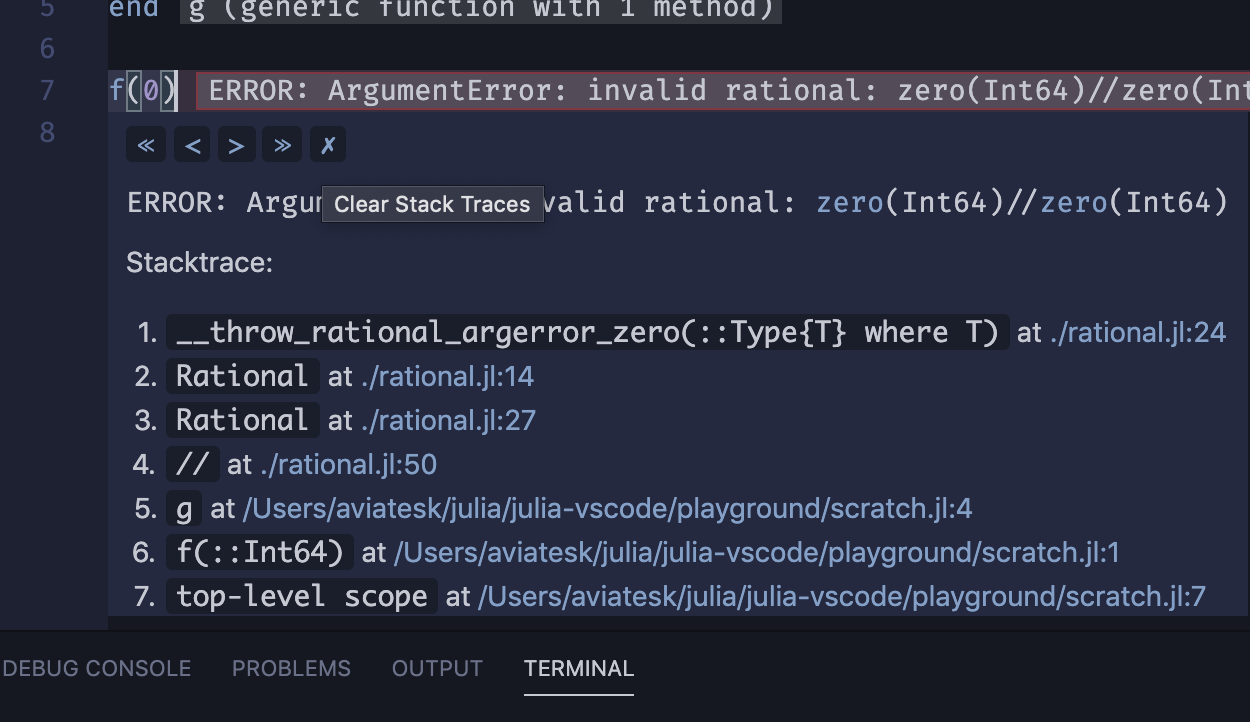Switch to the DEBUG CONSOLE tab

point(97,668)
